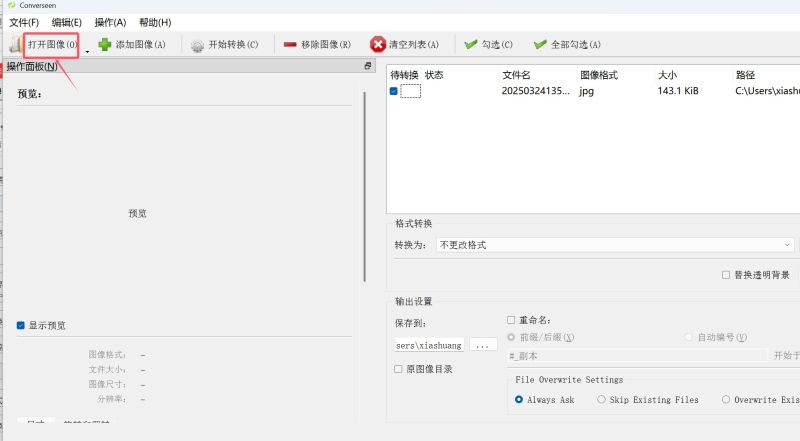The height and width of the screenshot is (441, 800).
Task: Uncheck the jpg file row checkbox
Action: coord(393,91)
